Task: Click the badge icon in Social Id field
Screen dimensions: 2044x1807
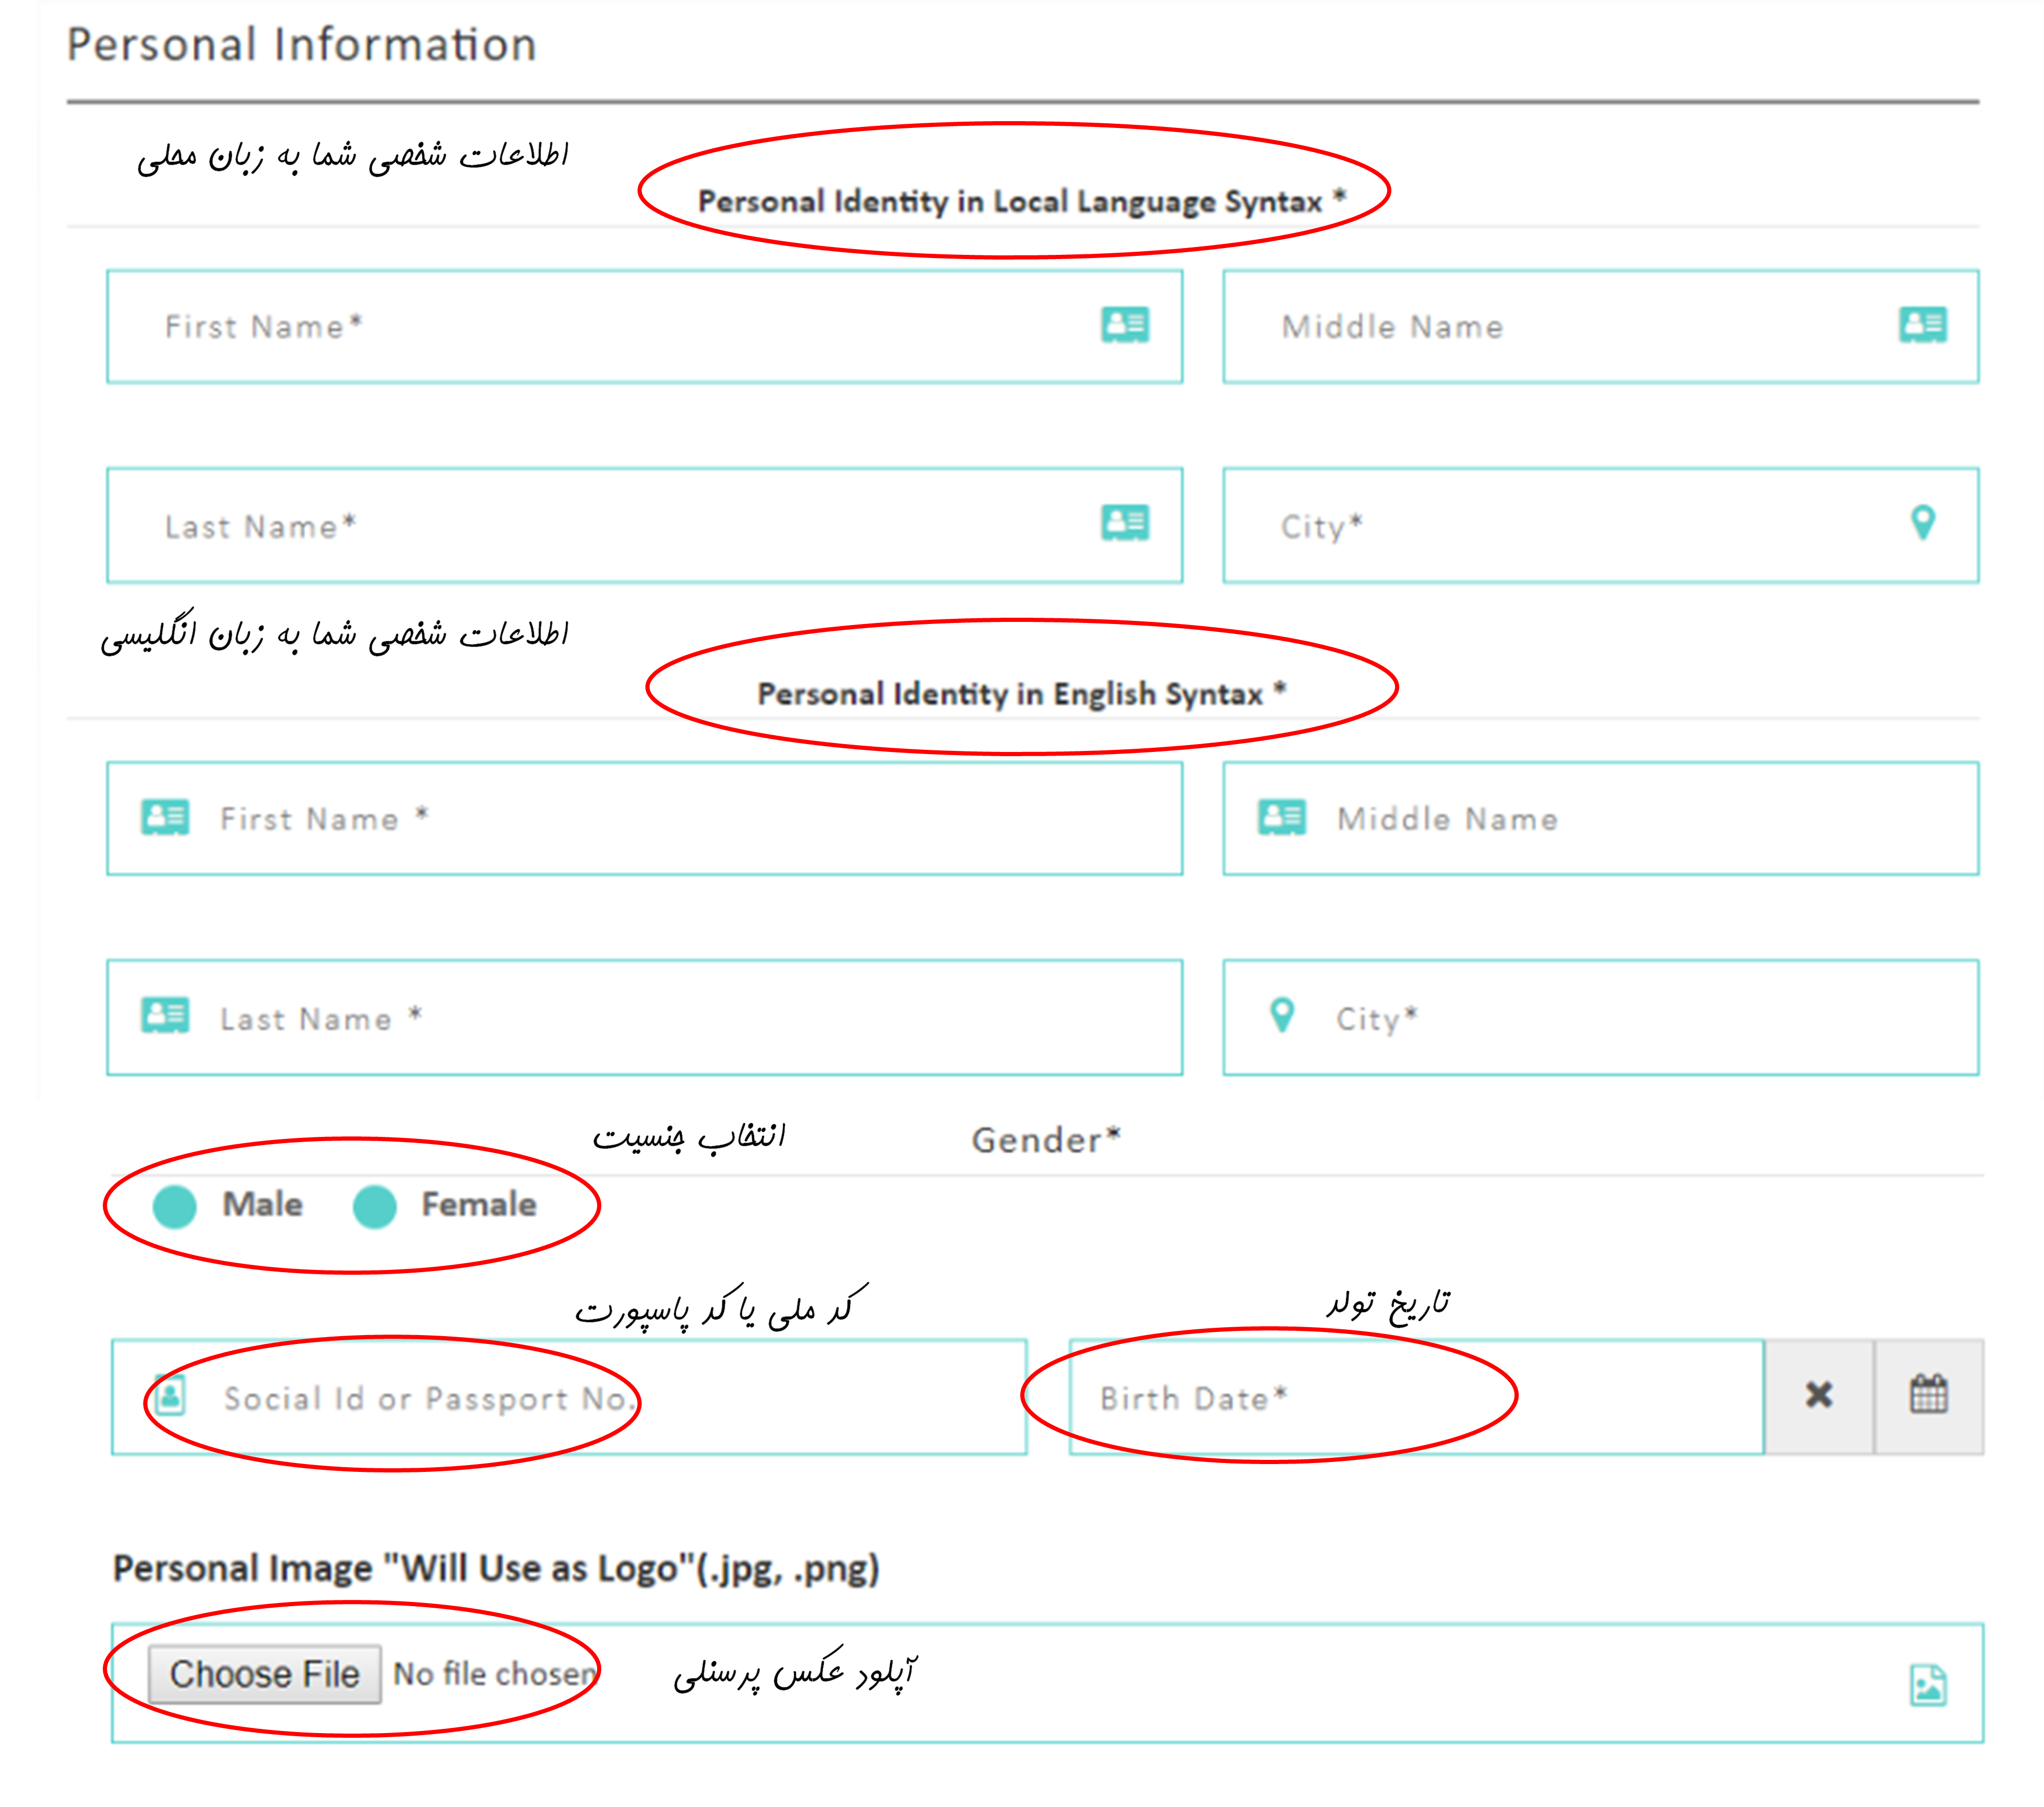Action: tap(171, 1395)
